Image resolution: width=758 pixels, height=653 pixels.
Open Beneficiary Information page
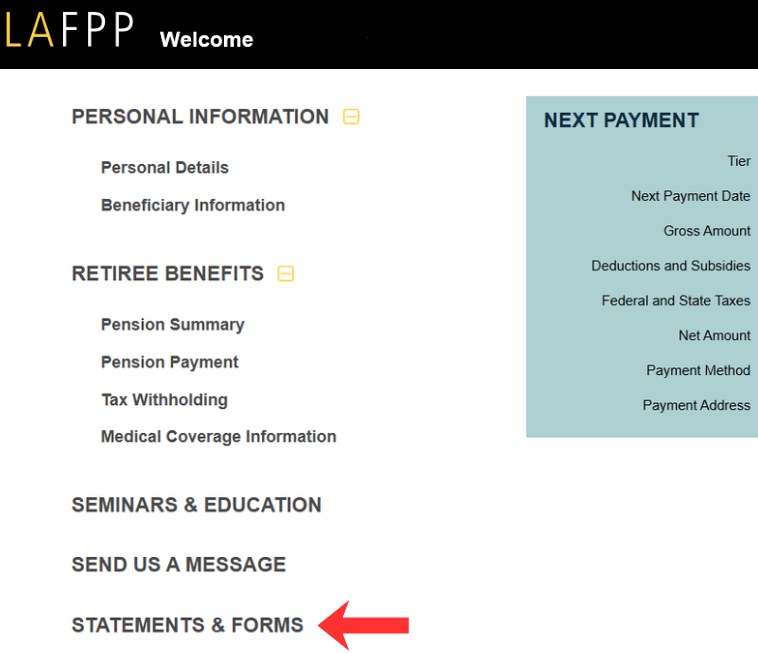(193, 205)
